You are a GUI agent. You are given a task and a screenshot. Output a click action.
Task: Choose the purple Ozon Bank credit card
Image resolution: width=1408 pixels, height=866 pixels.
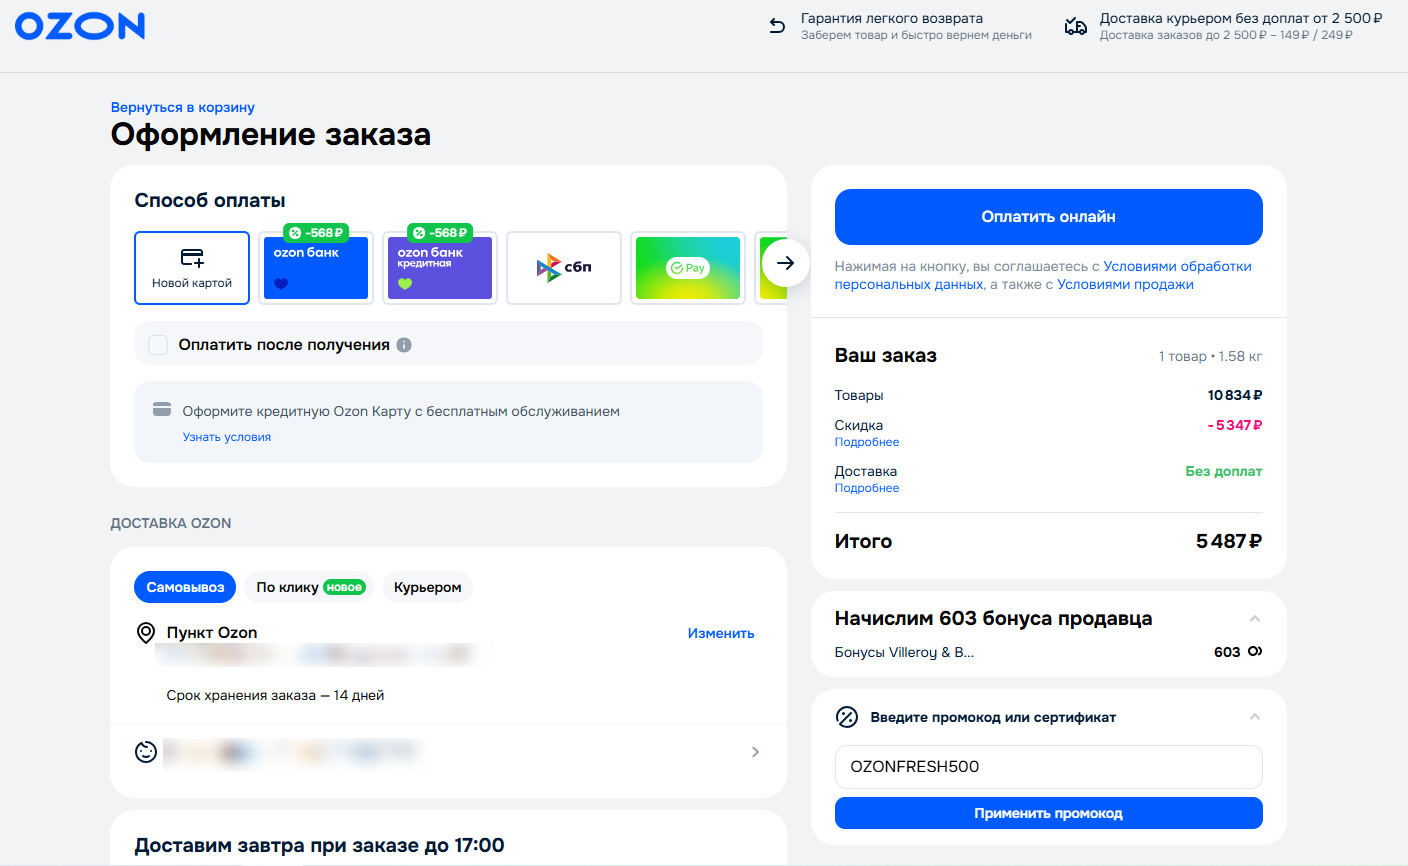point(440,268)
